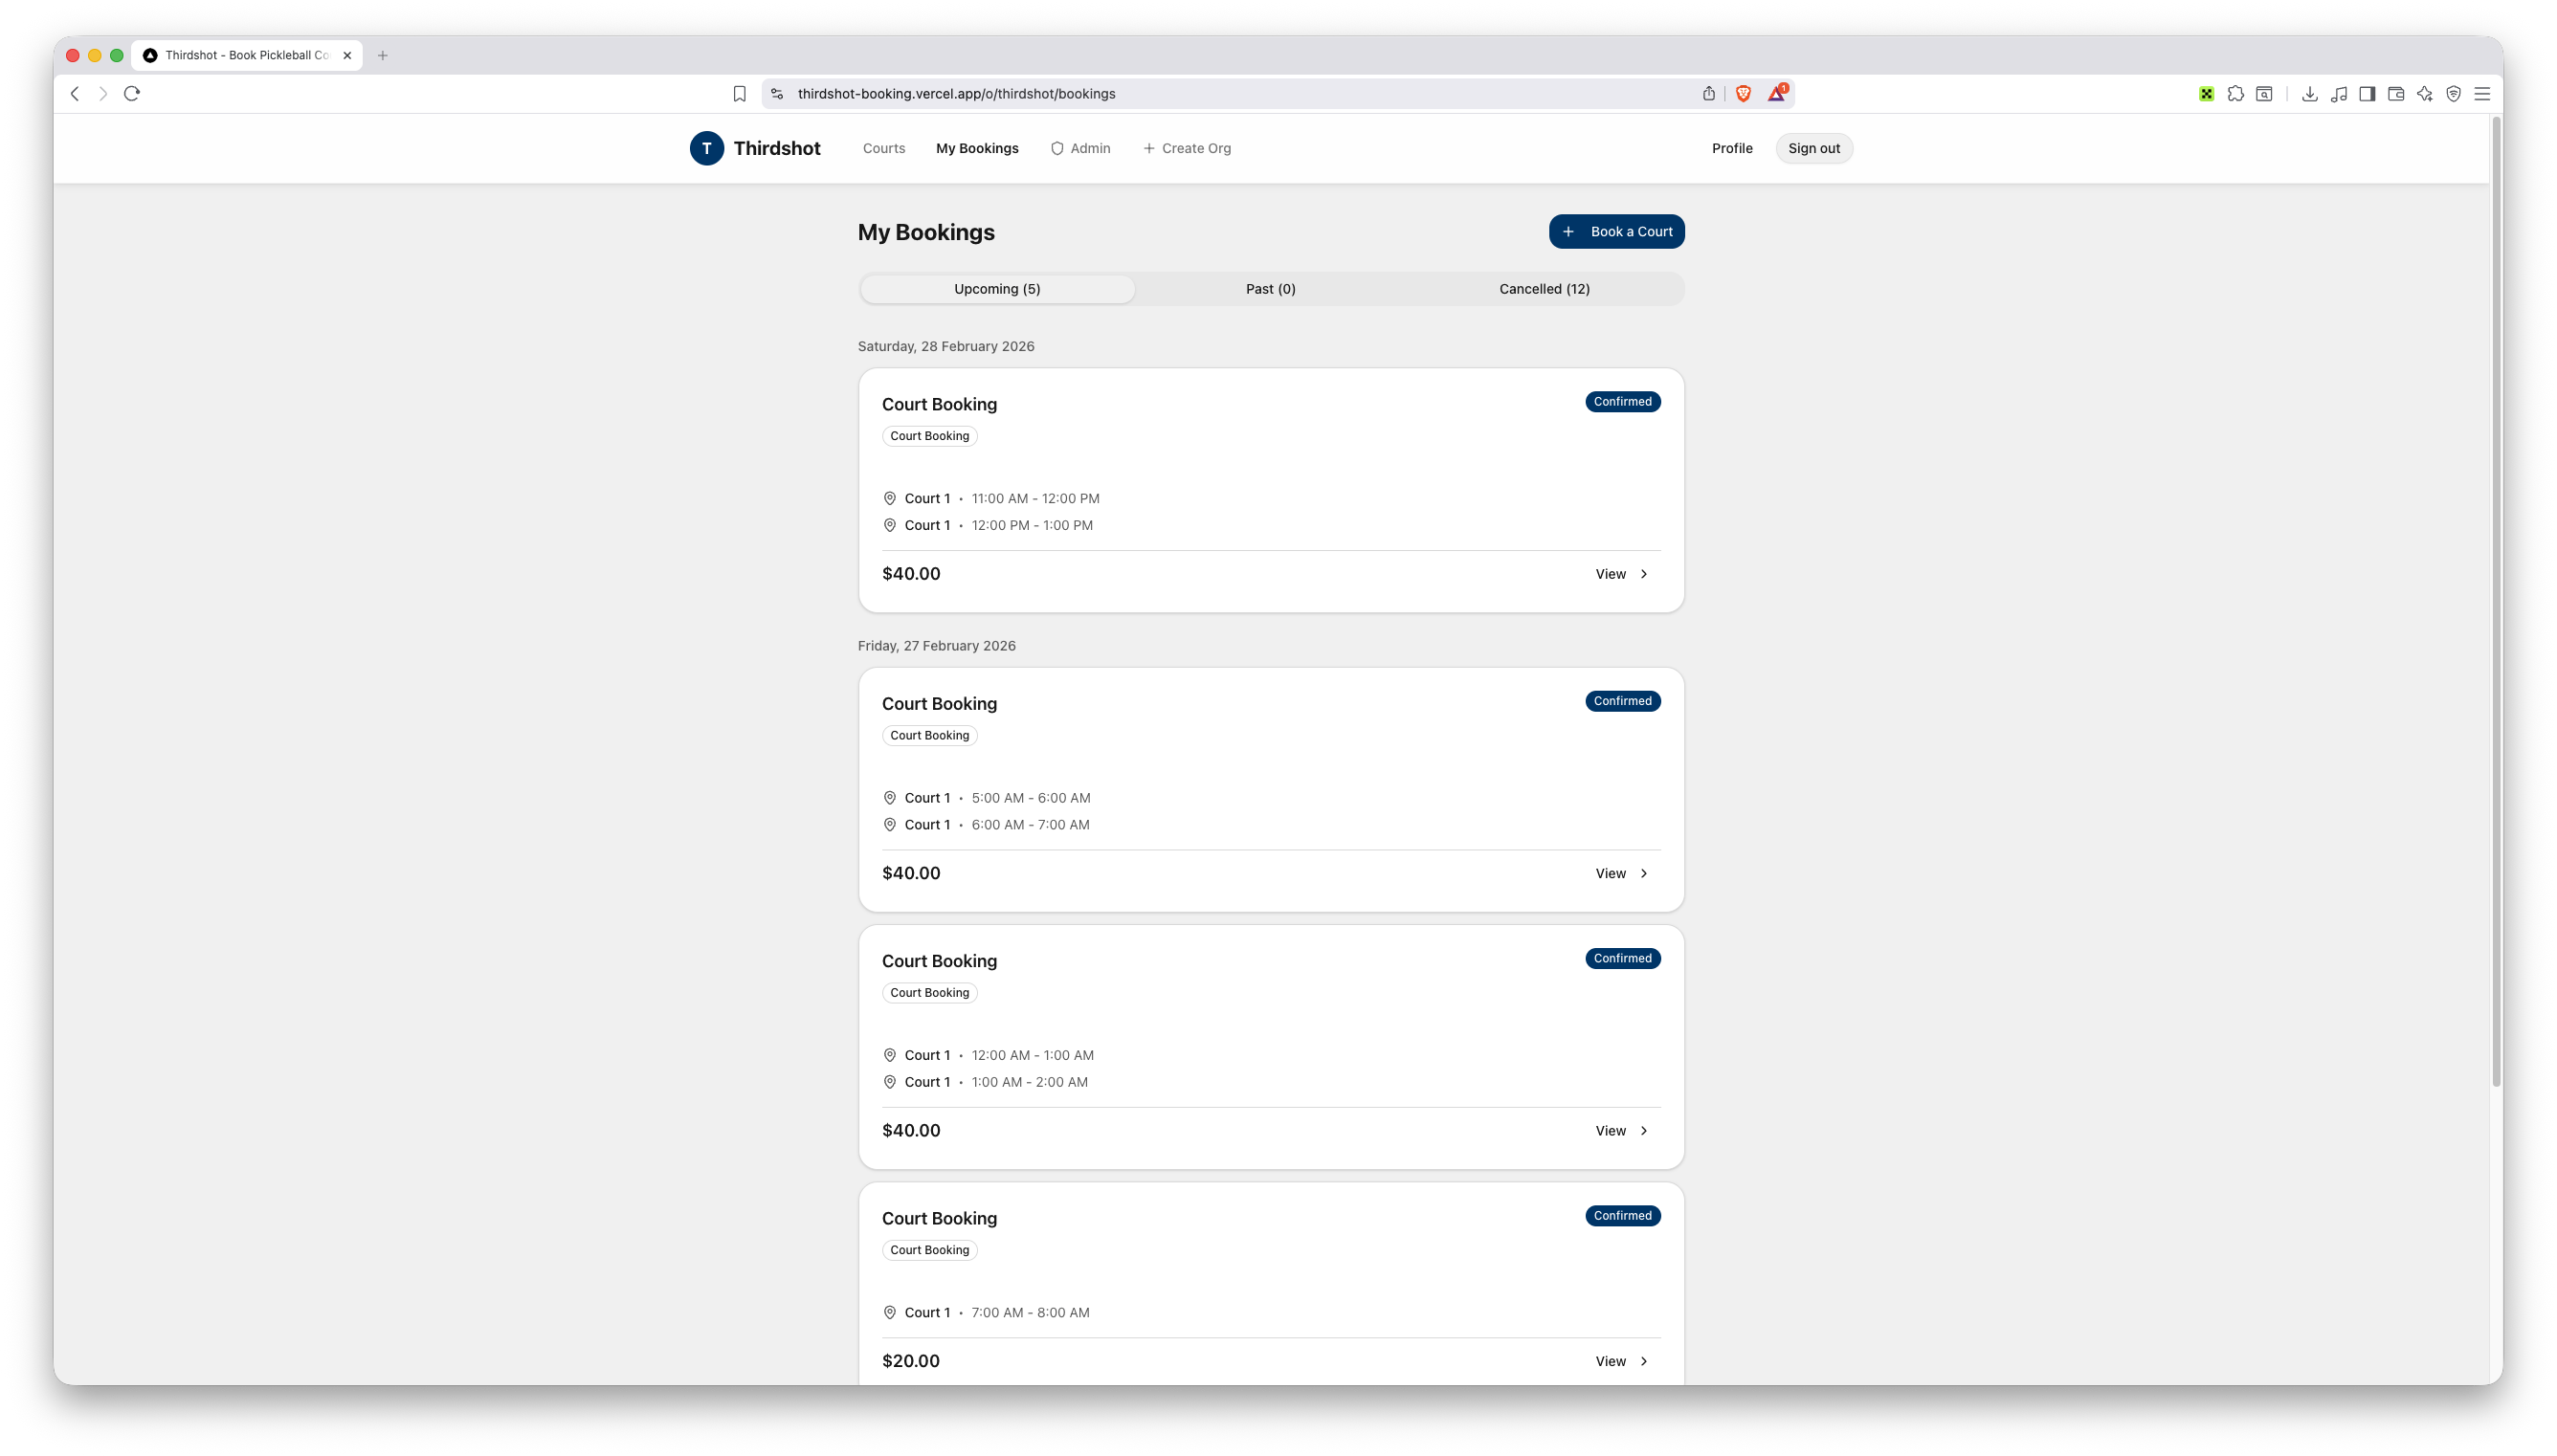
Task: Open the browser hamburger menu
Action: (2482, 93)
